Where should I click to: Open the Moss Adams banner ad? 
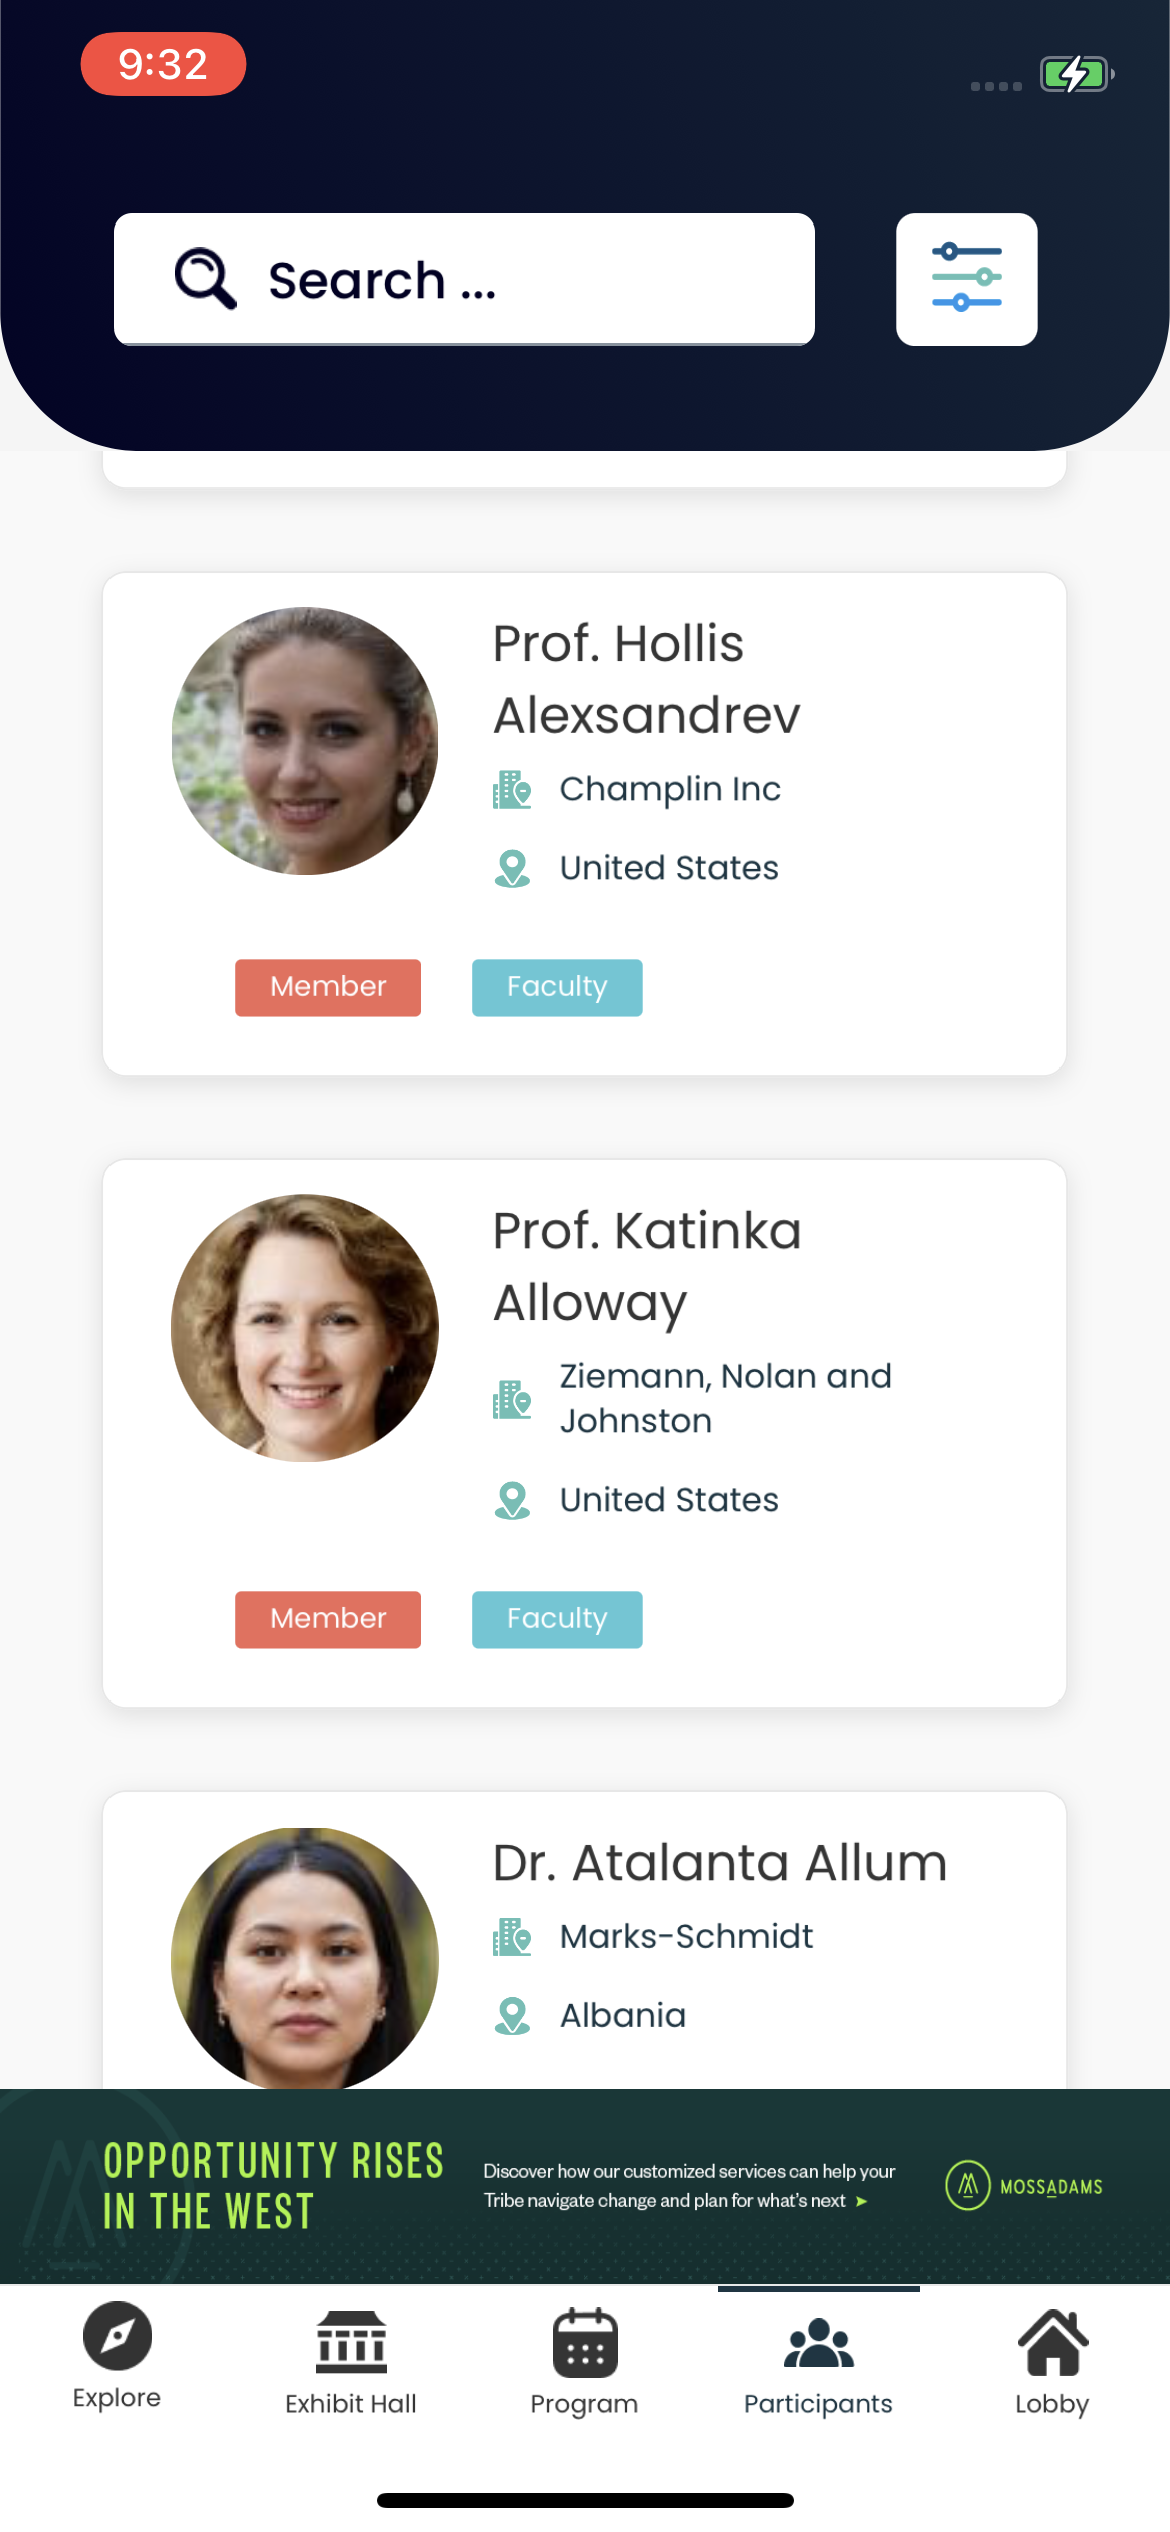(x=585, y=2186)
